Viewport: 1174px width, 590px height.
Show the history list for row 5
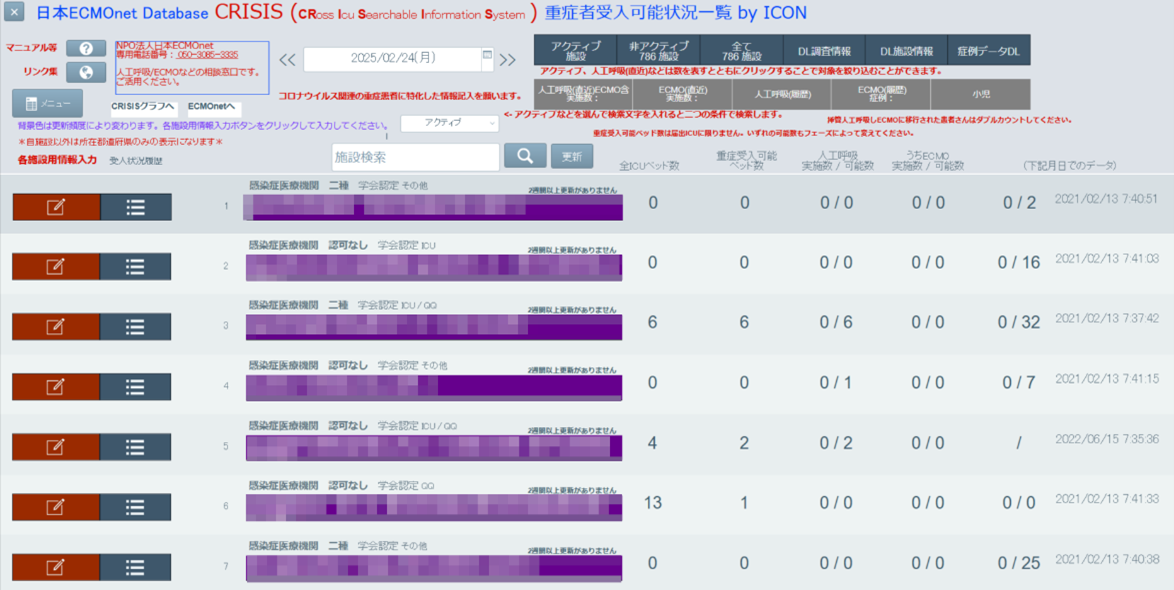pyautogui.click(x=136, y=447)
